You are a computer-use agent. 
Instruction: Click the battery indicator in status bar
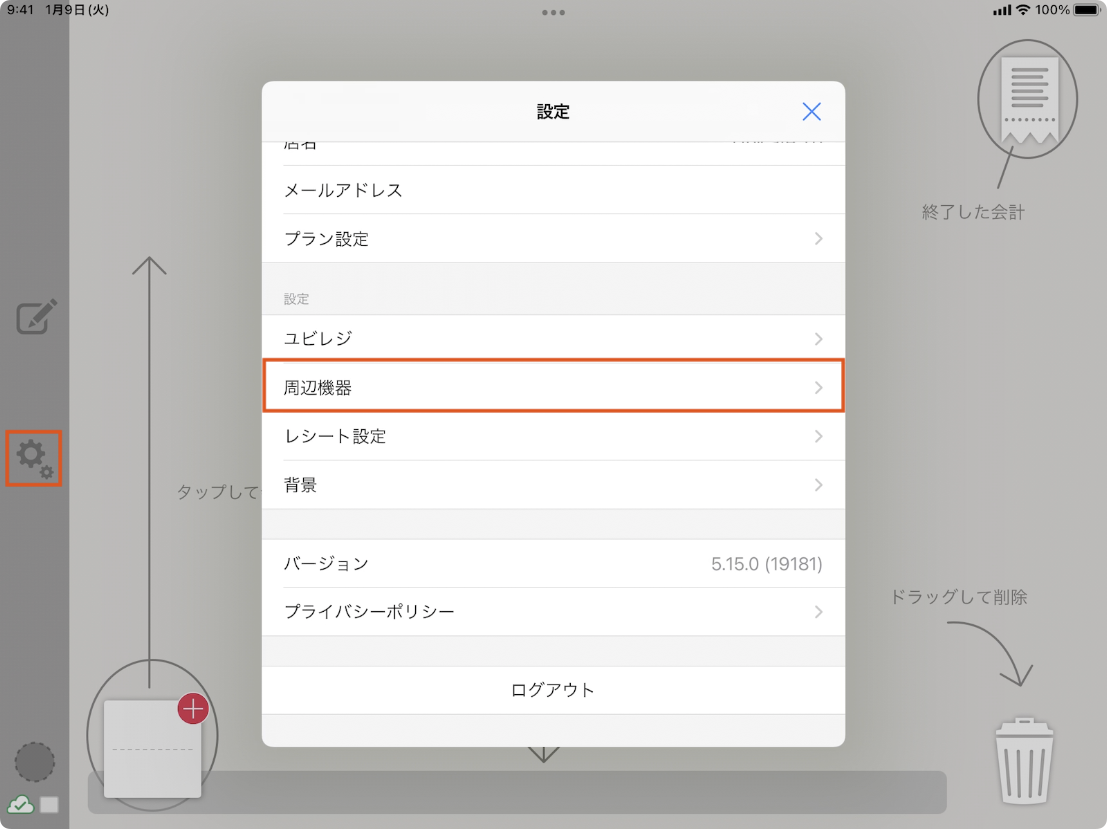click(x=1087, y=10)
